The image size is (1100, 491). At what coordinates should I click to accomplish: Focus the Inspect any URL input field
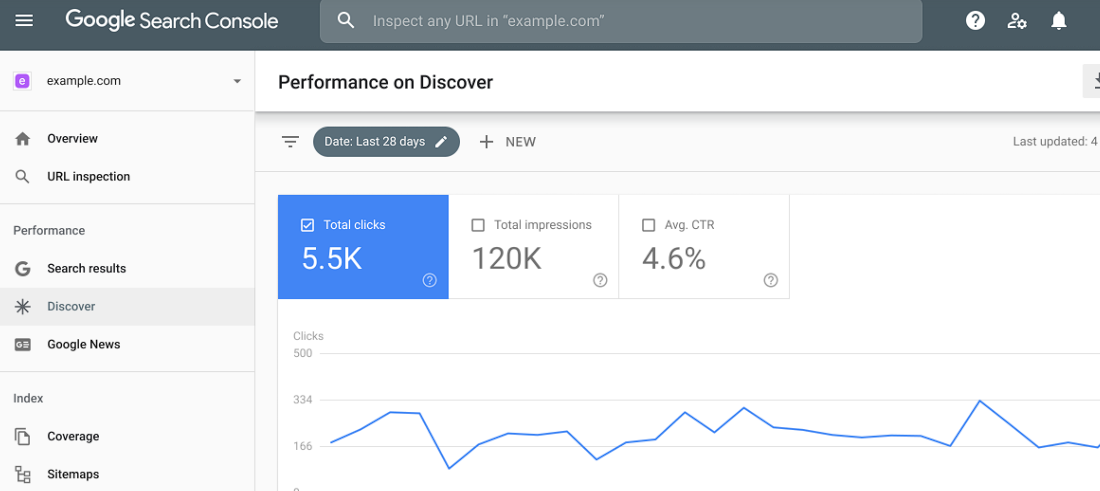[x=621, y=21]
